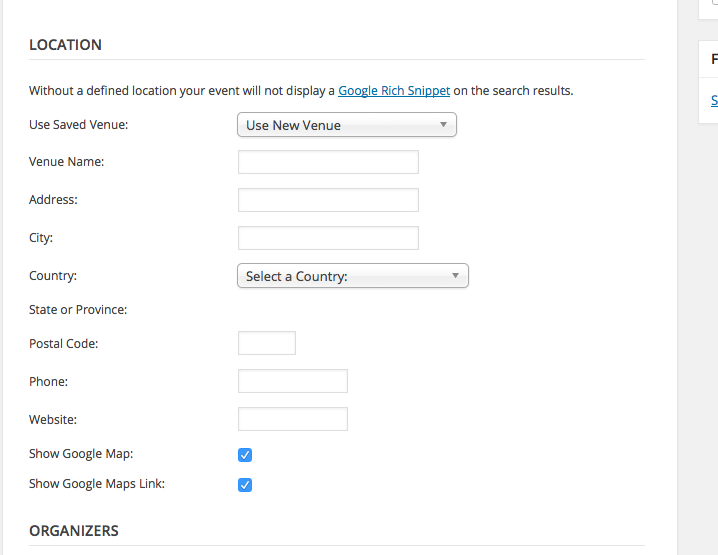The height and width of the screenshot is (555, 718).
Task: Click the "Use Saved Venue:" label text
Action: (78, 125)
